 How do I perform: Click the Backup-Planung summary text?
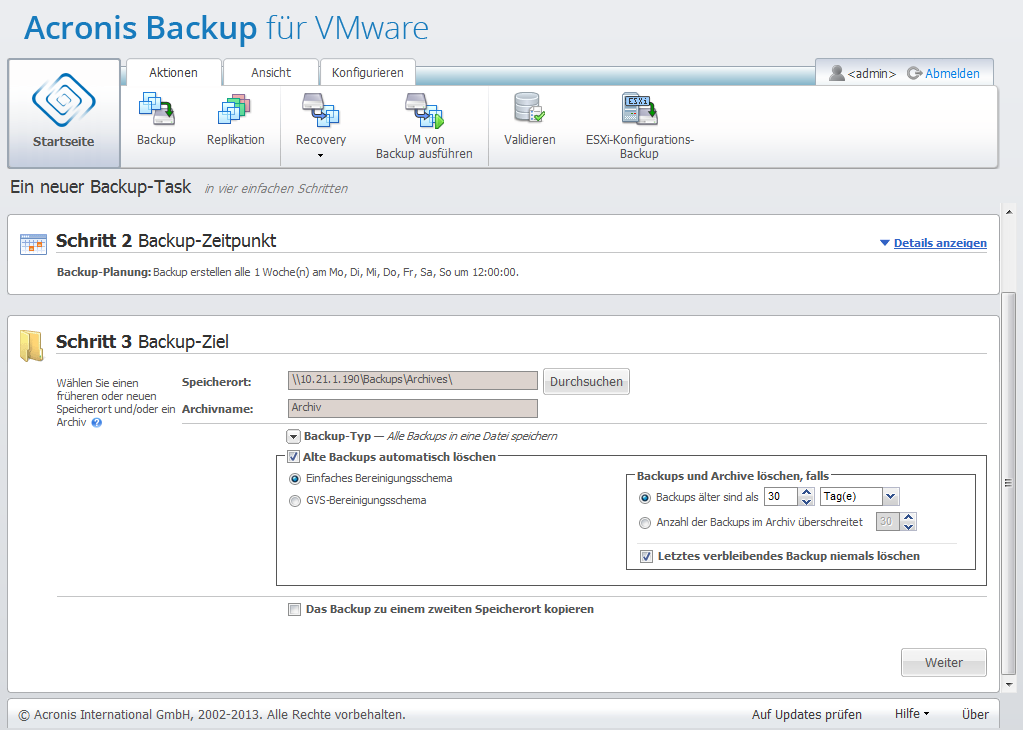pos(288,272)
